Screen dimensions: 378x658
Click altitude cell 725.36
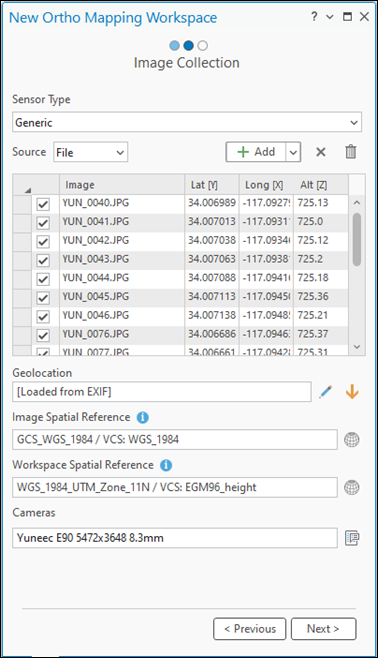tap(321, 298)
